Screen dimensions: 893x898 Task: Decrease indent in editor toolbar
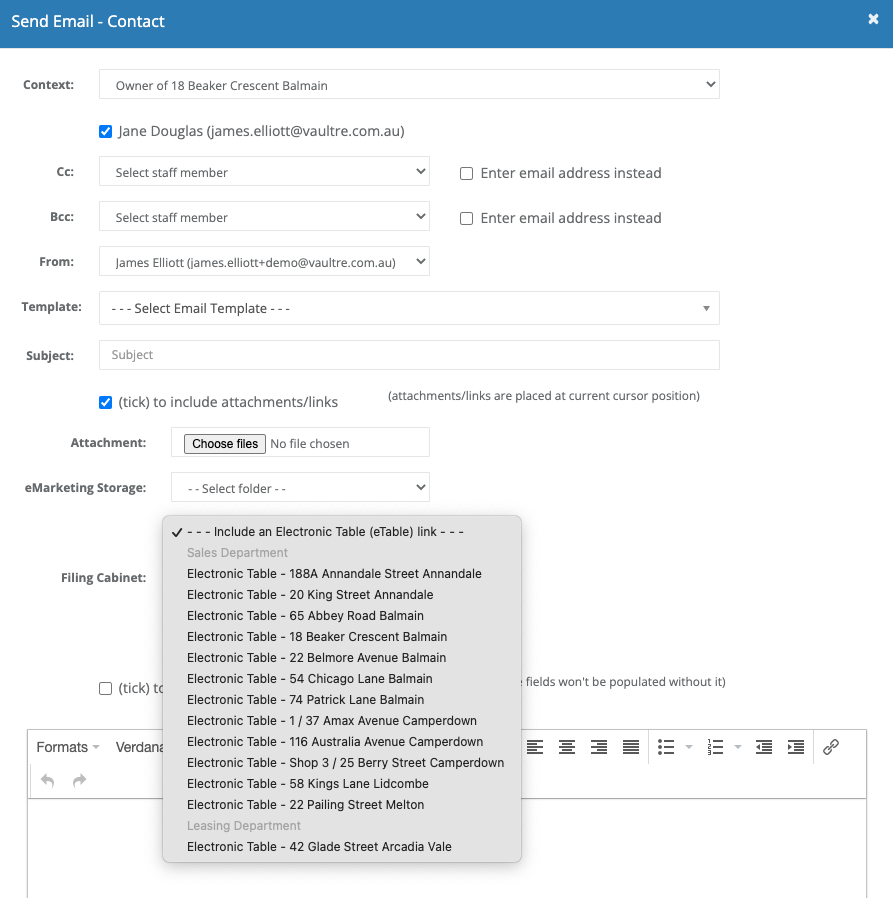[764, 747]
